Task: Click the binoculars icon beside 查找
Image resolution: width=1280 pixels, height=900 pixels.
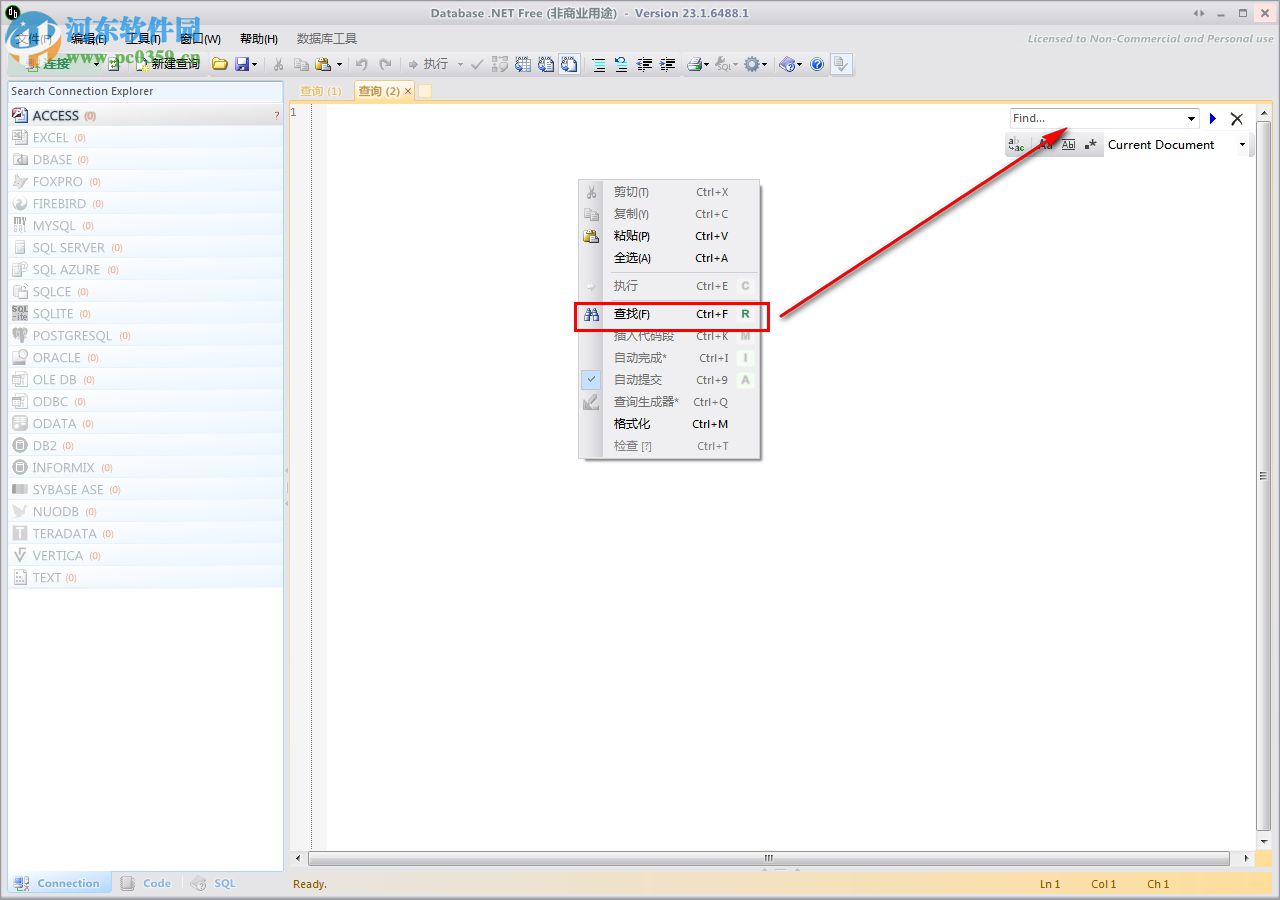Action: click(x=591, y=314)
